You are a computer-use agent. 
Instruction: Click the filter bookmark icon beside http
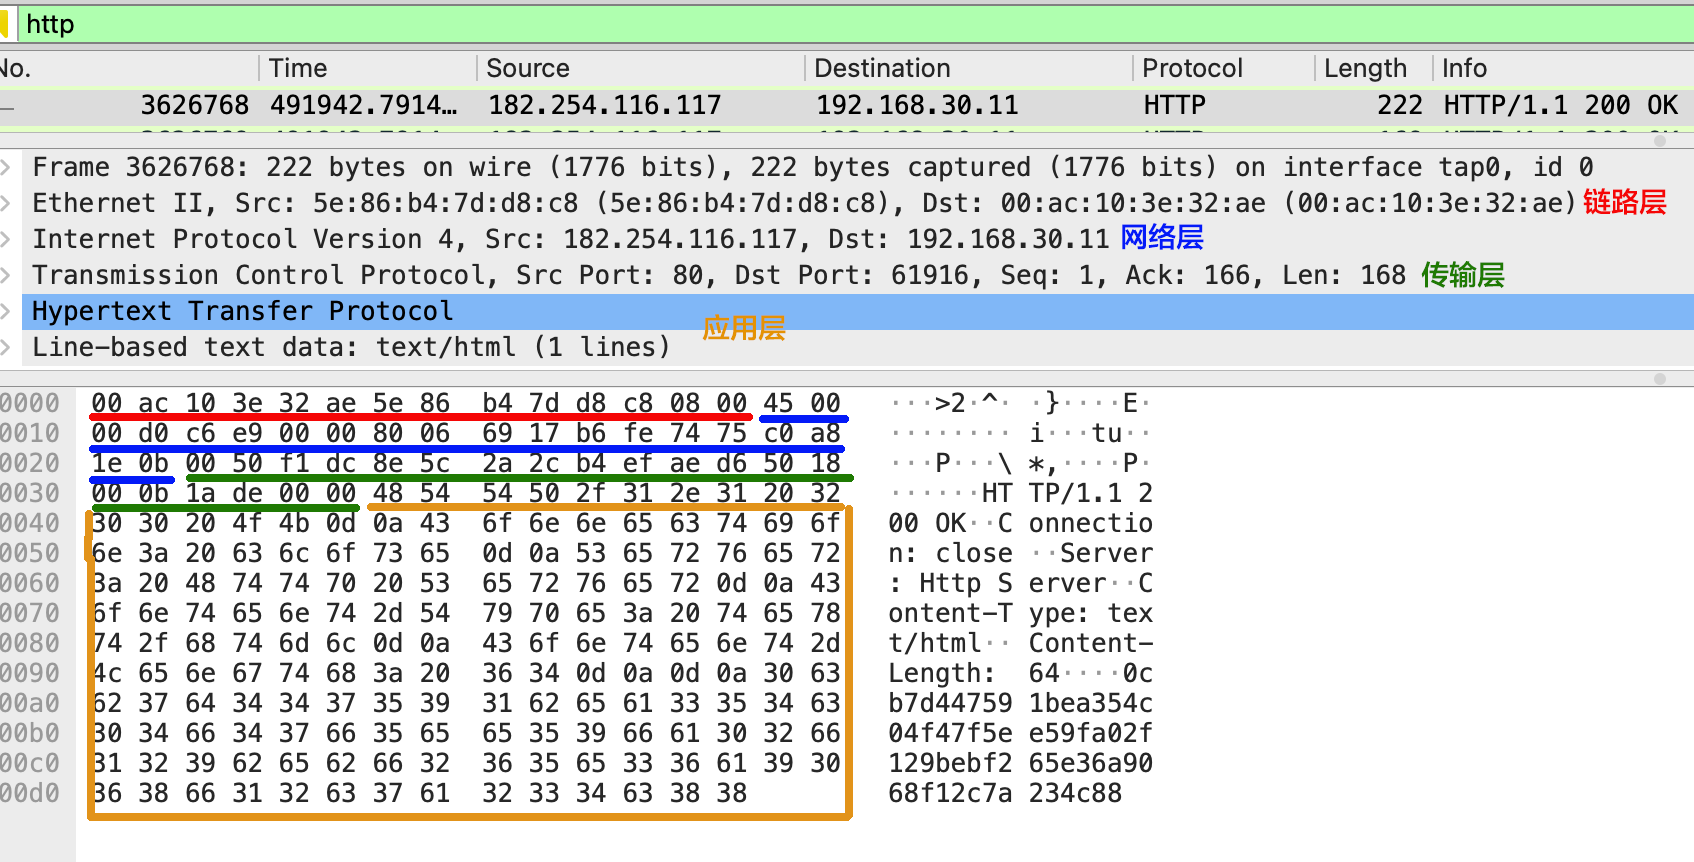4,24
